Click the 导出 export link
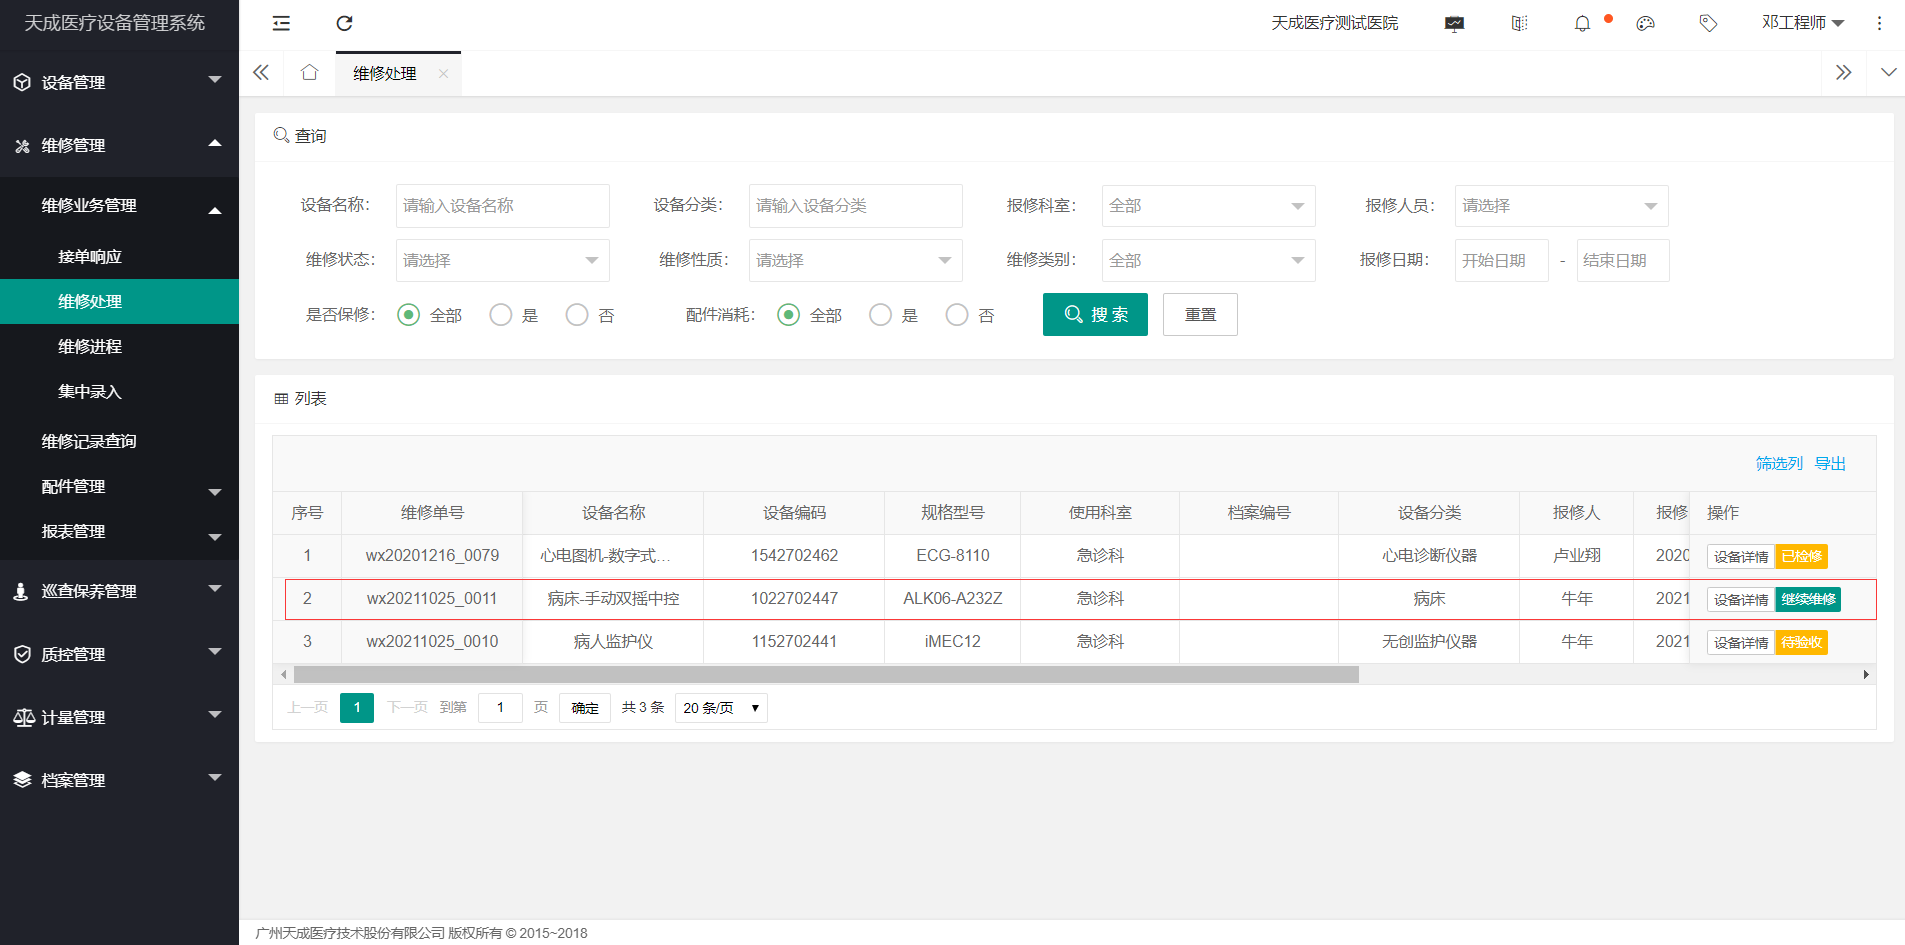Viewport: 1905px width, 945px height. 1830,463
